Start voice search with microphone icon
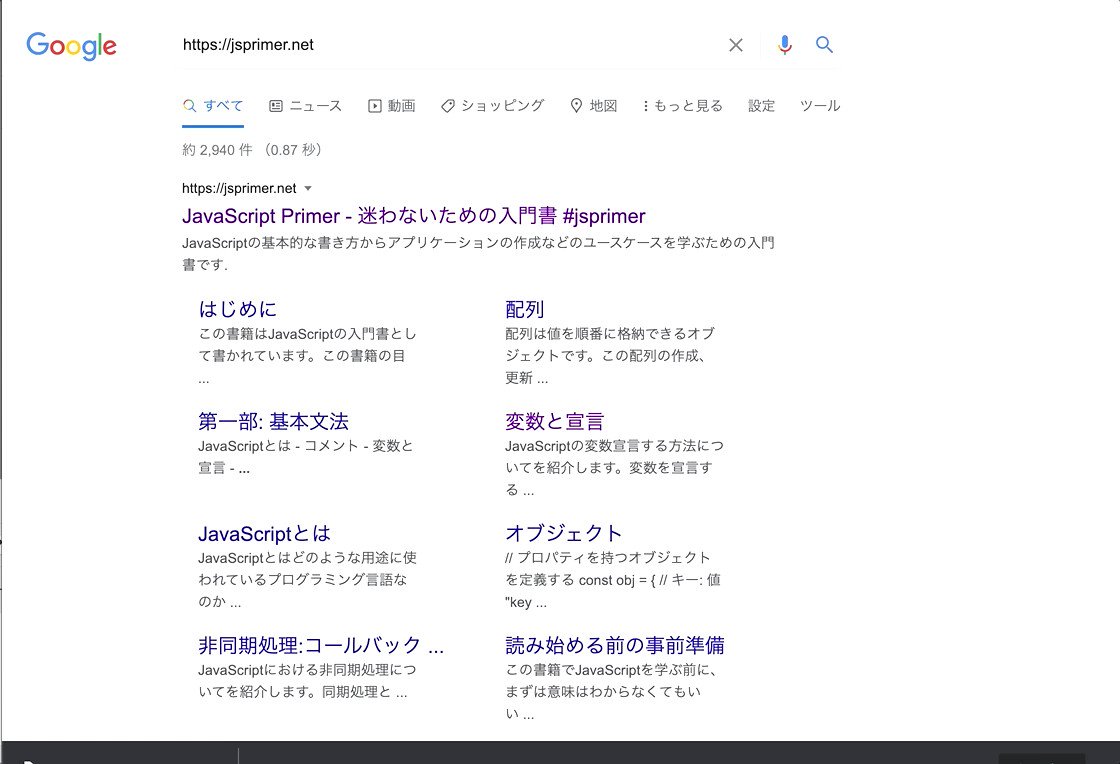The image size is (1120, 764). pyautogui.click(x=784, y=45)
